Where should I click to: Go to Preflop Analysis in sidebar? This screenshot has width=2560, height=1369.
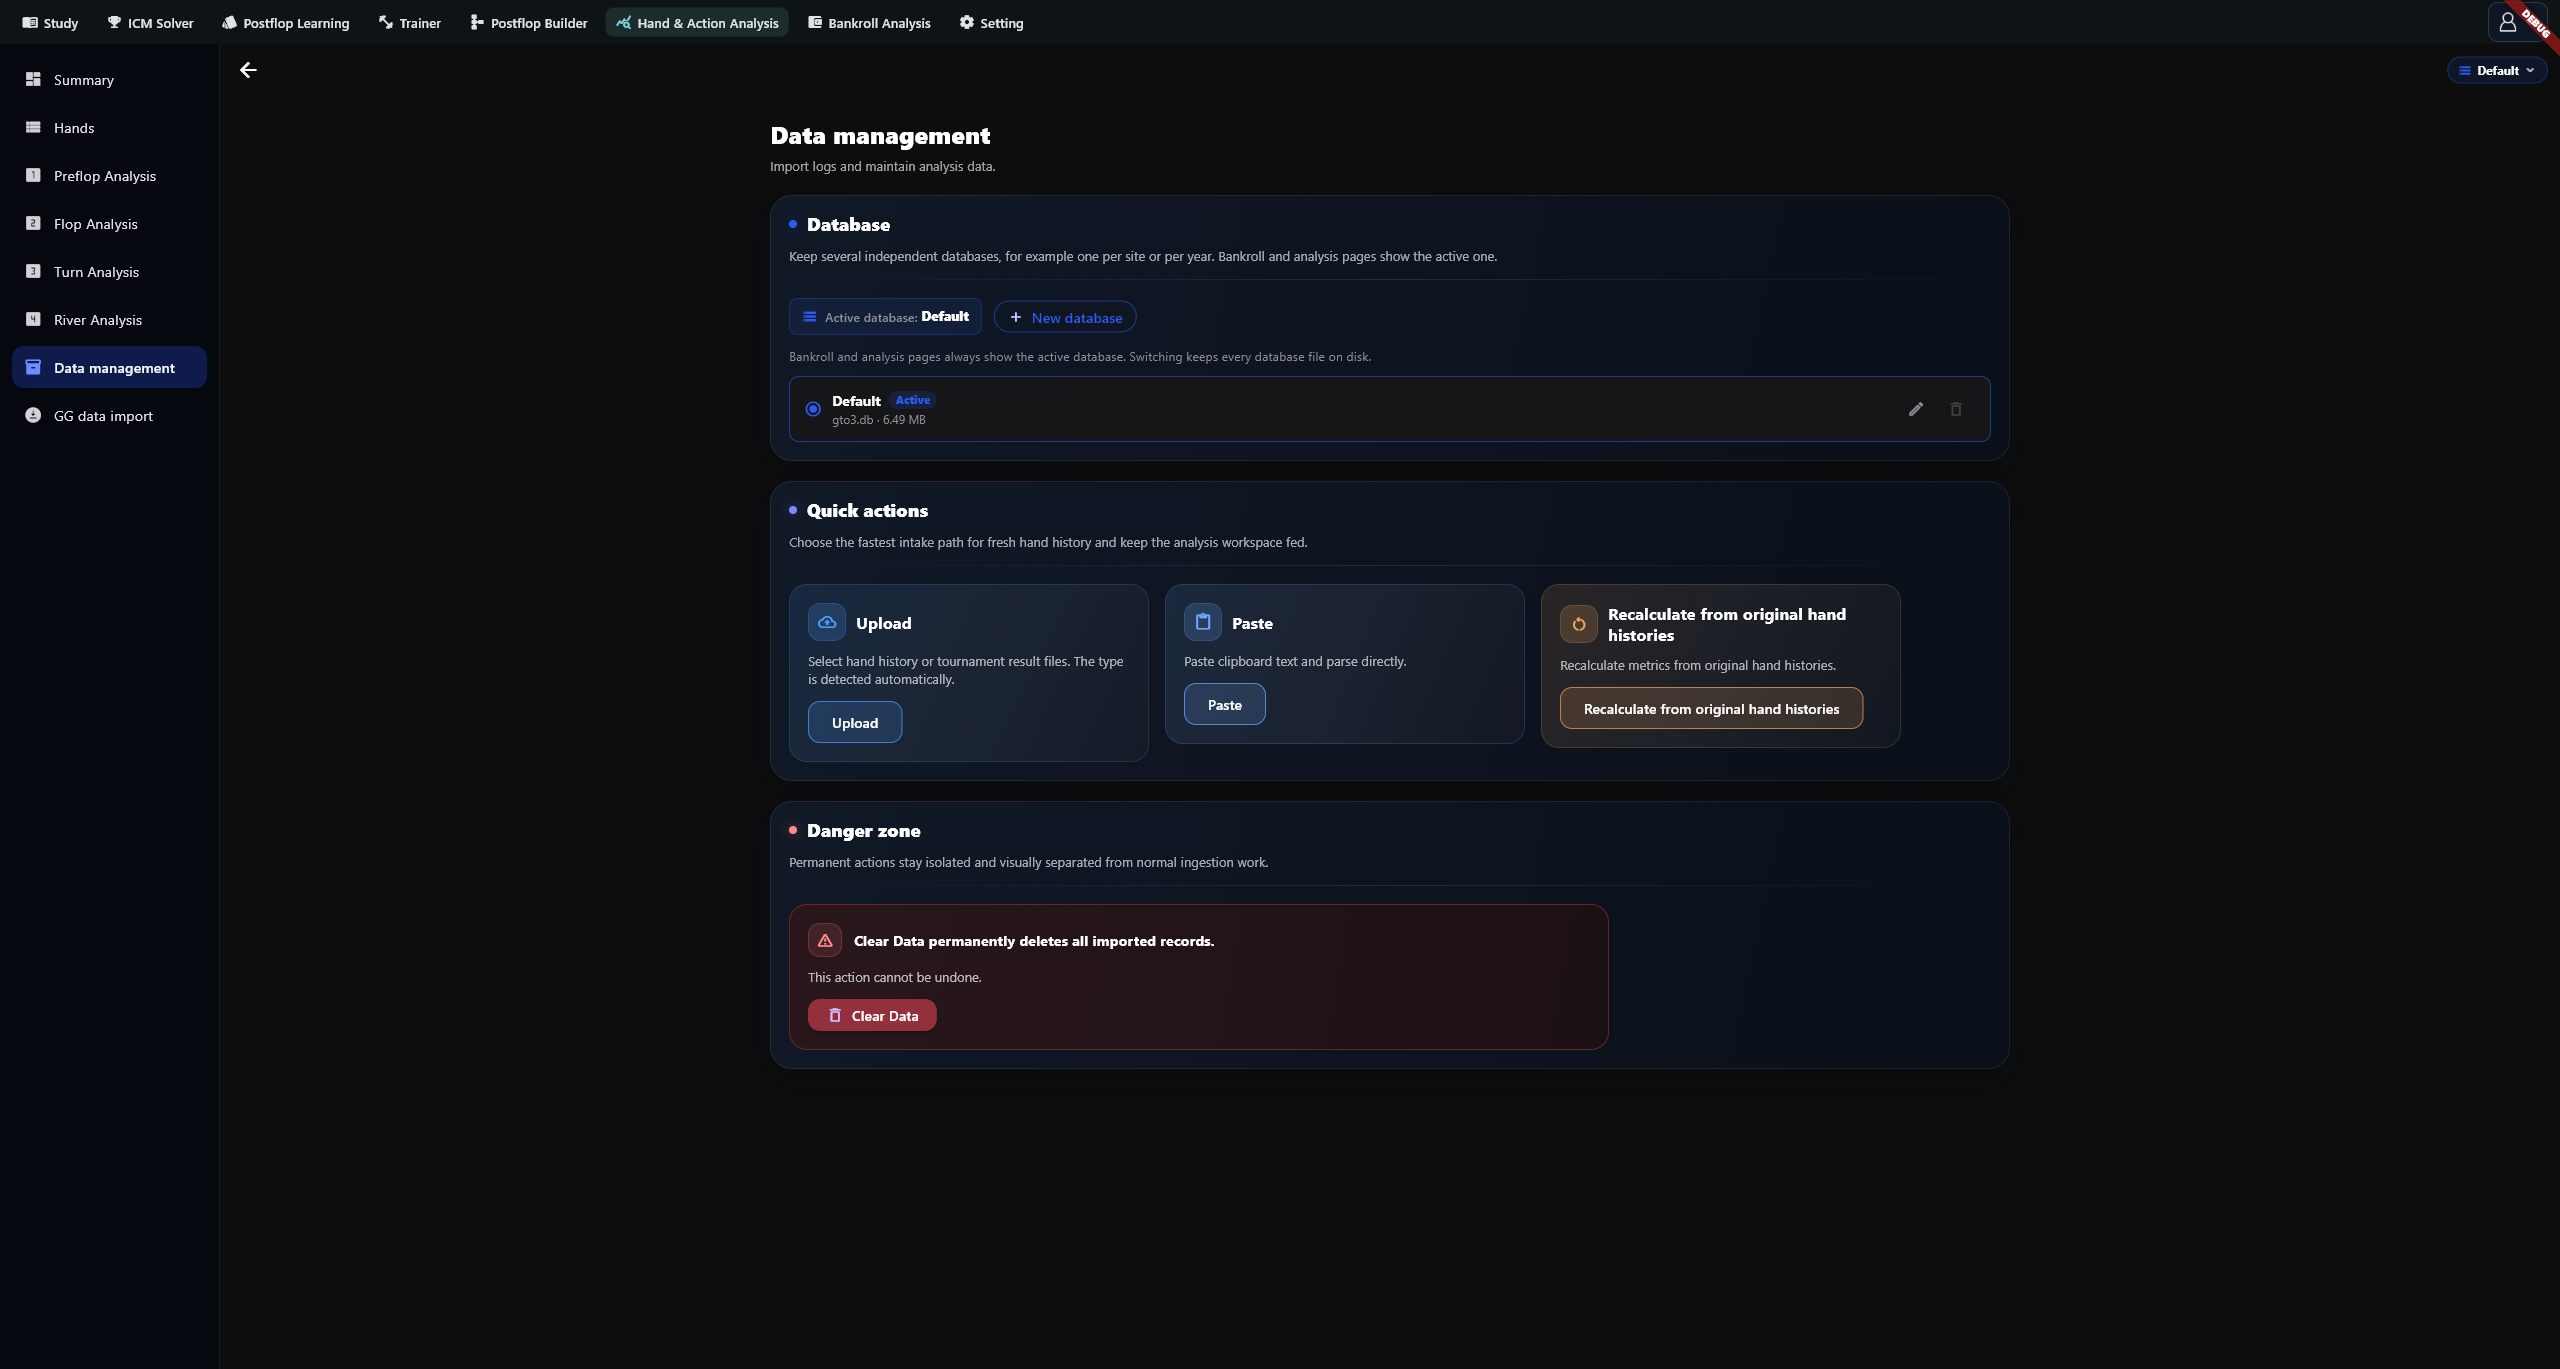tap(110, 175)
